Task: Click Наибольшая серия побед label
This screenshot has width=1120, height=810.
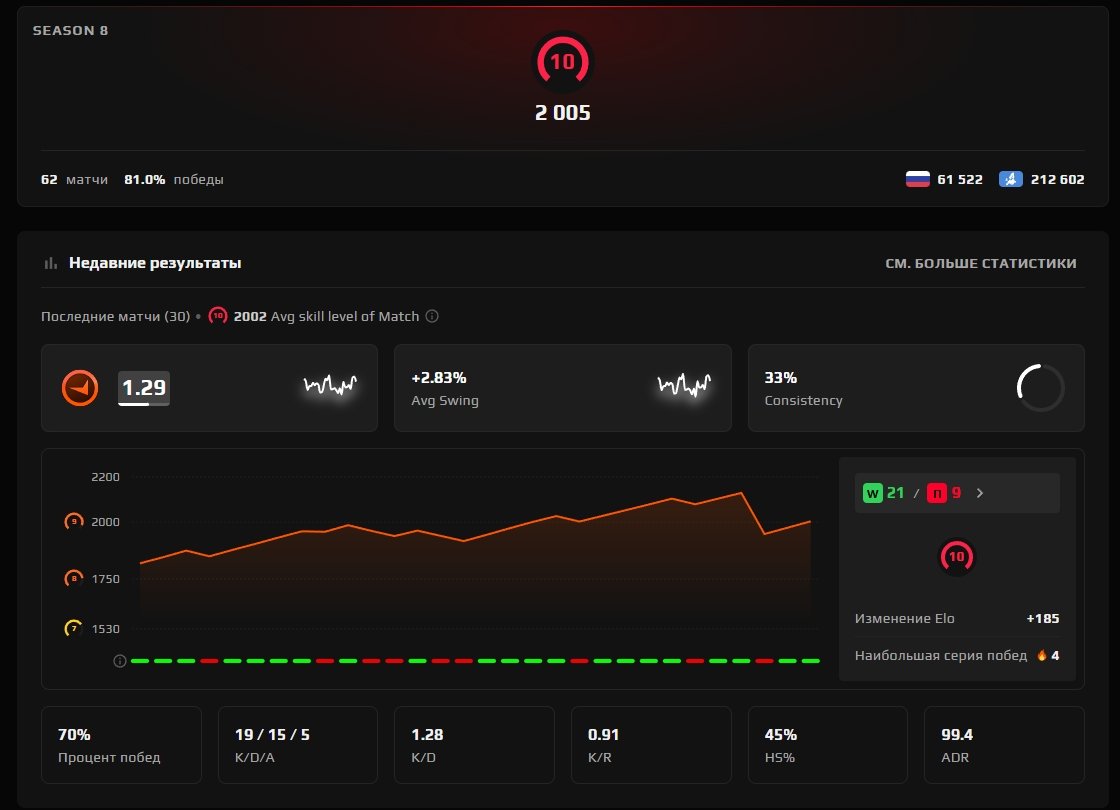Action: pyautogui.click(x=941, y=655)
